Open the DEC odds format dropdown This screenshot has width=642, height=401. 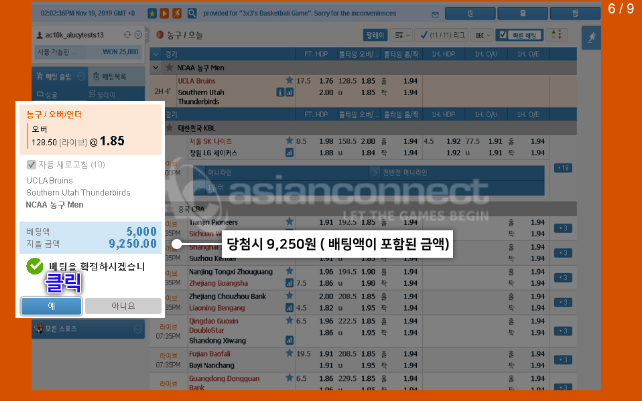pyautogui.click(x=482, y=35)
